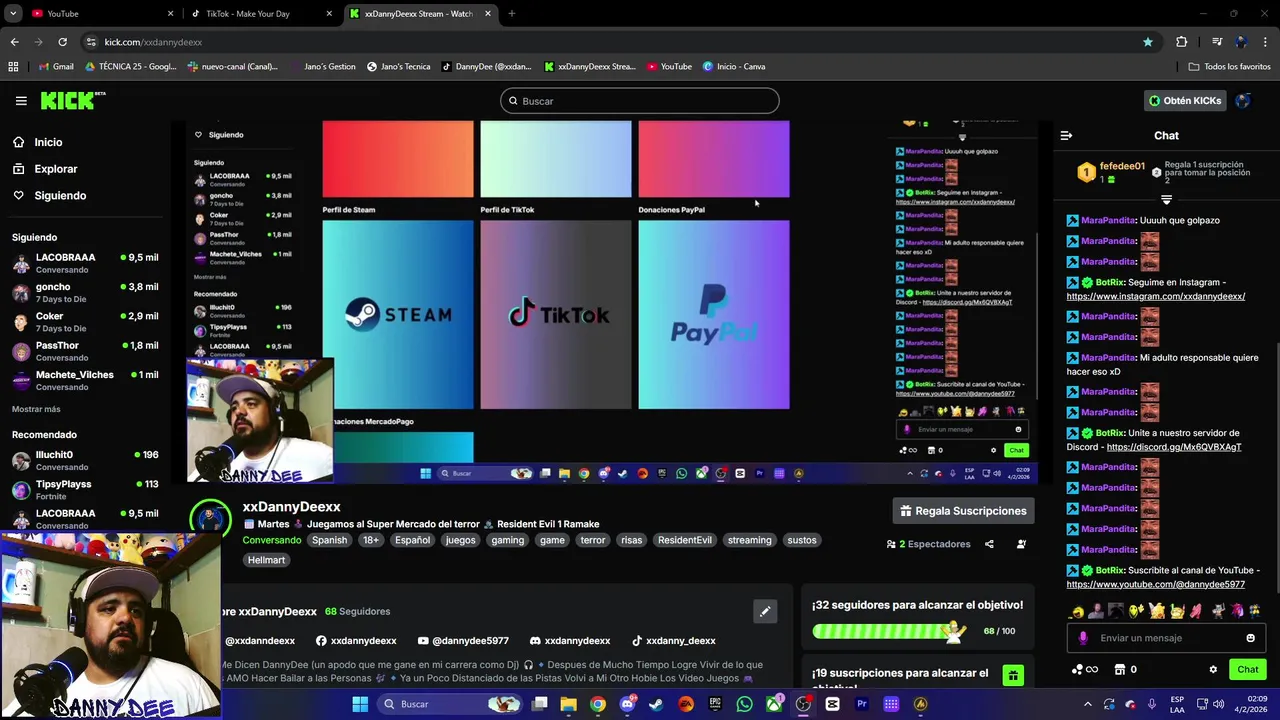Open Todos los favoritos bookmarks folder
This screenshot has height=720, width=1280.
point(1230,66)
